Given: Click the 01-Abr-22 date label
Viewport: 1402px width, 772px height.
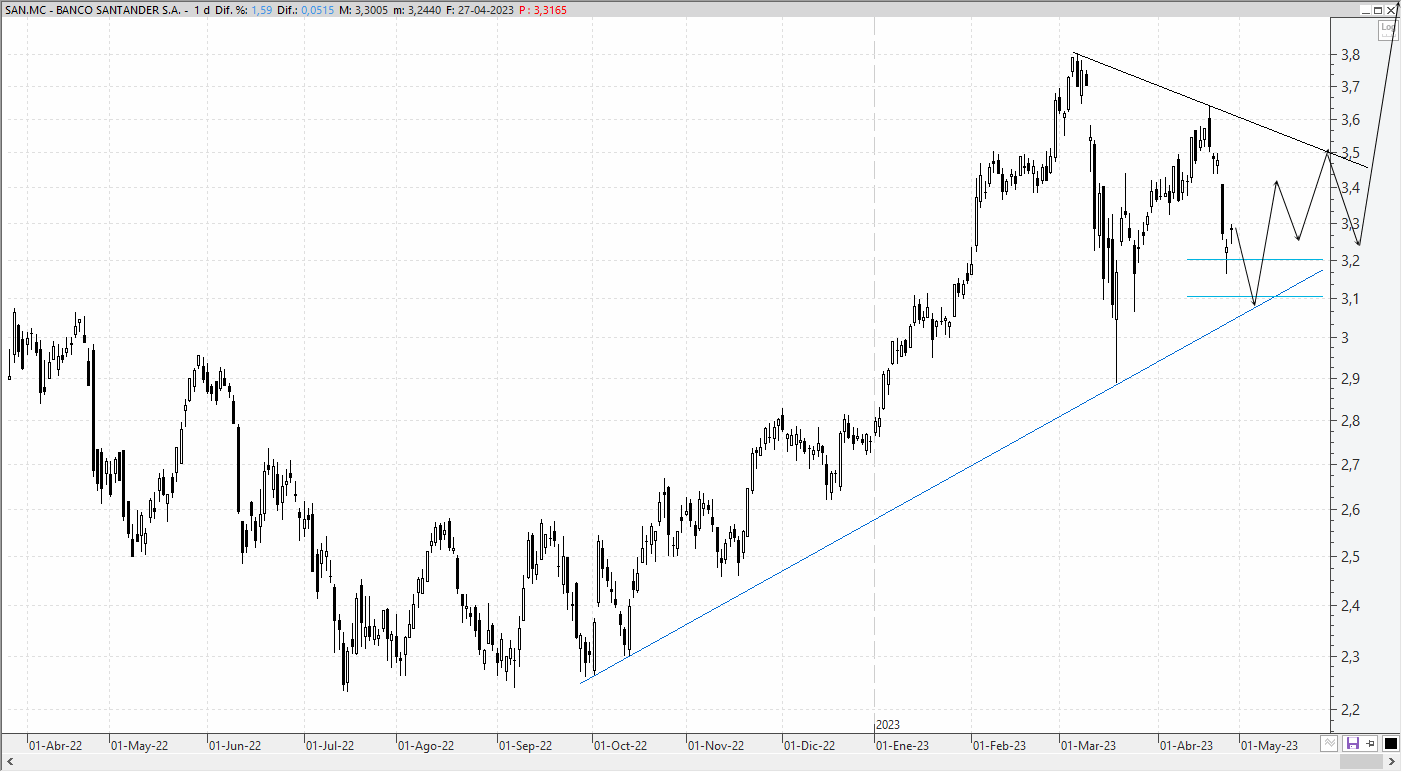Looking at the screenshot, I should (55, 745).
